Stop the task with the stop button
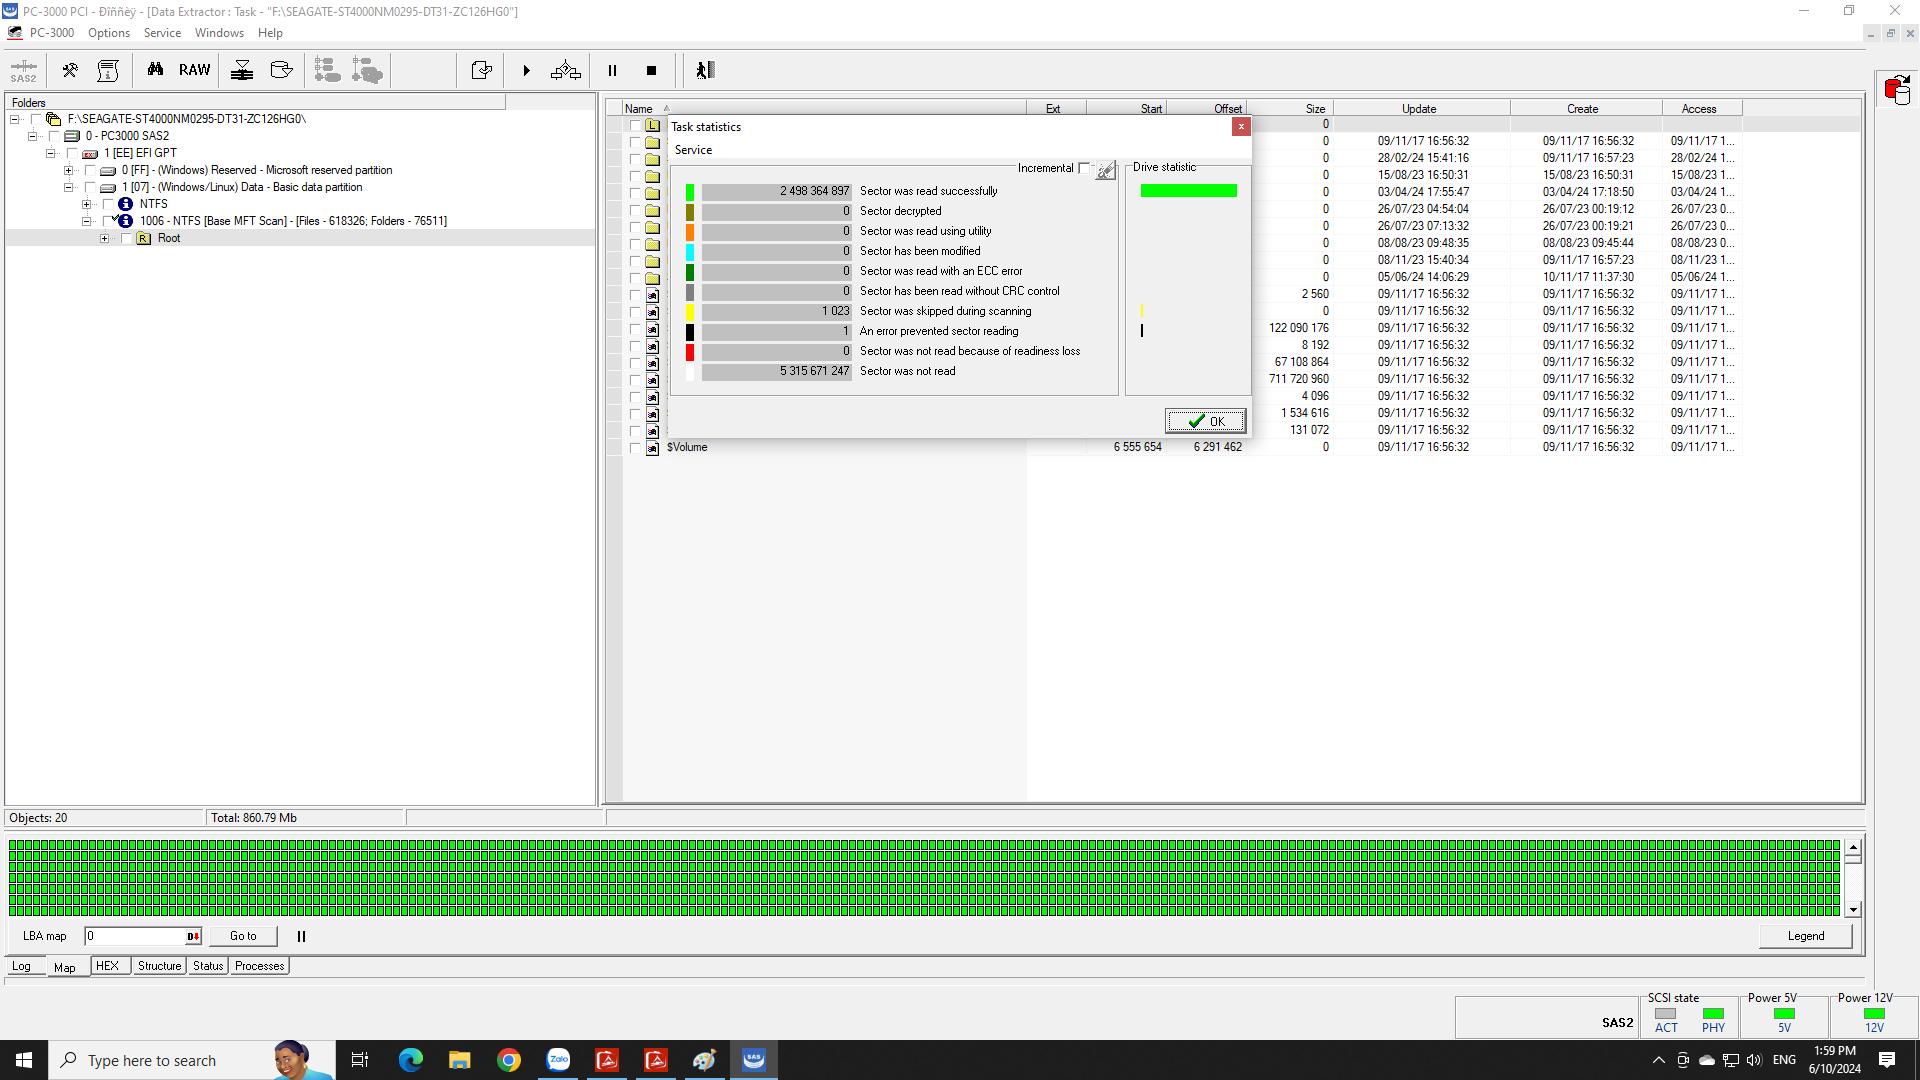Image resolution: width=1920 pixels, height=1080 pixels. [651, 71]
